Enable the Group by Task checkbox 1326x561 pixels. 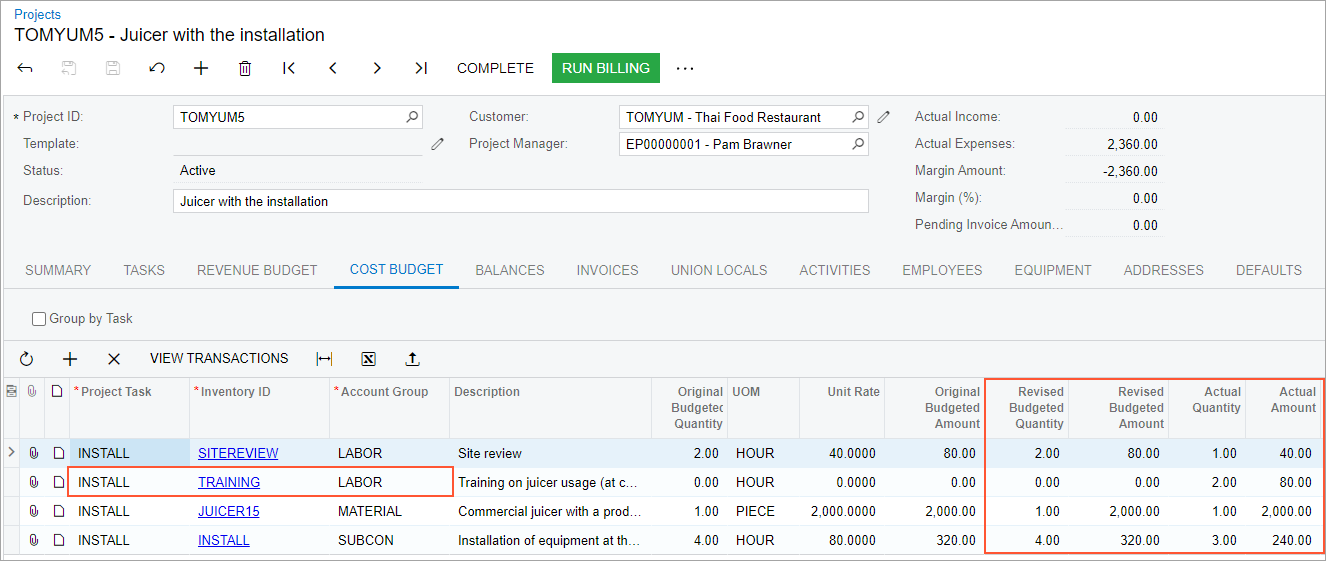[x=39, y=319]
